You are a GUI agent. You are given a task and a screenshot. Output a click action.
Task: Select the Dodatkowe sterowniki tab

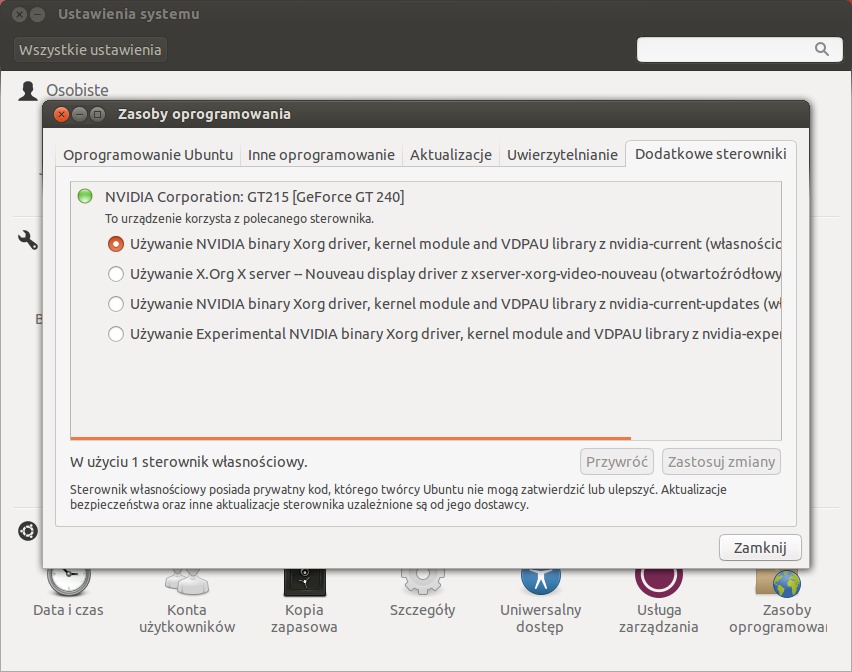[711, 154]
